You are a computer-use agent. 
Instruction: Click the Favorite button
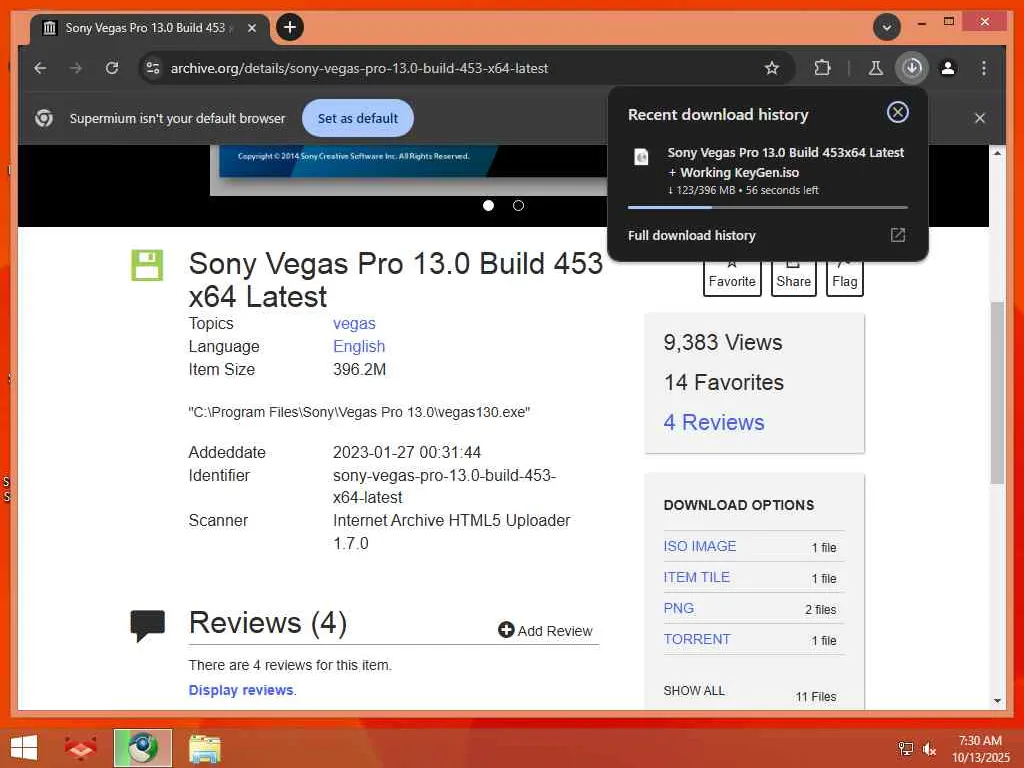(x=732, y=279)
